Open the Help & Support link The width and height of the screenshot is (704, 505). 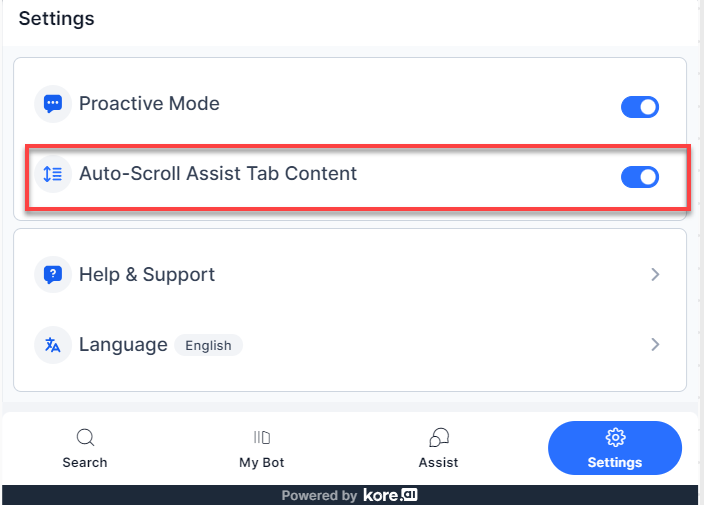tap(147, 274)
